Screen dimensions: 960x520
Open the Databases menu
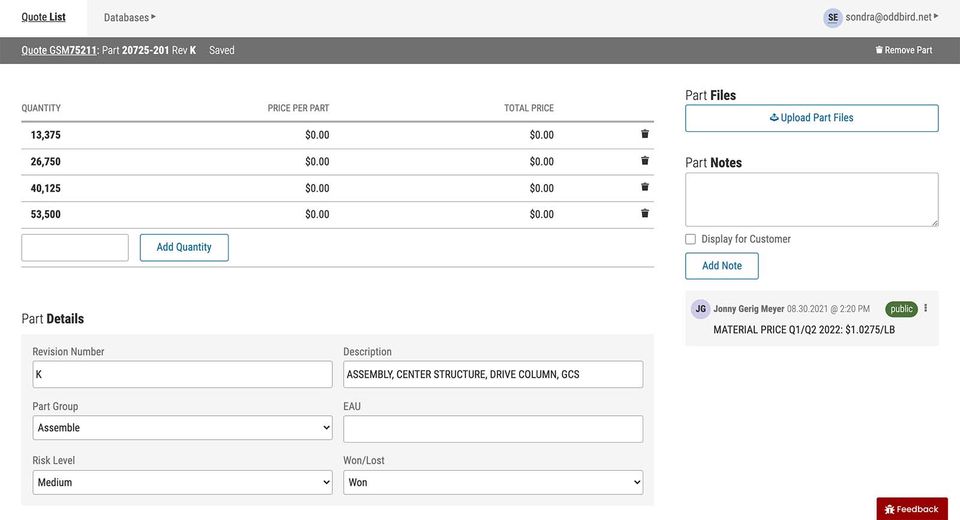[x=129, y=18]
